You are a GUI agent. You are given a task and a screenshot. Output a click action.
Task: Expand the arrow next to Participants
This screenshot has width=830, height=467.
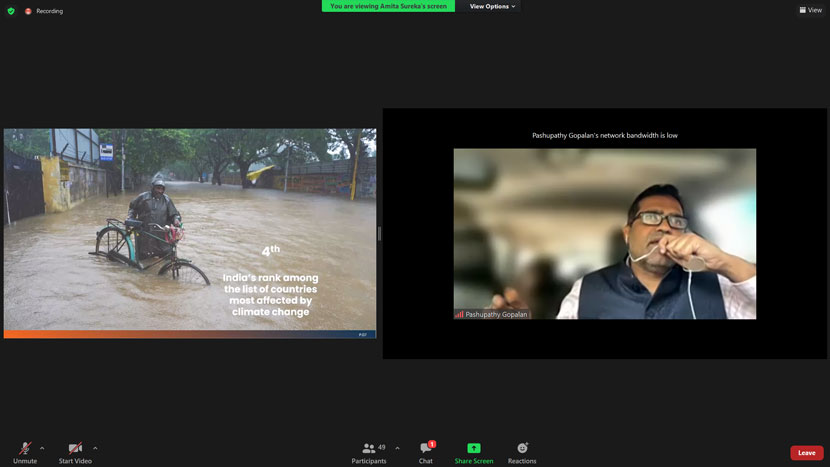tap(397, 448)
